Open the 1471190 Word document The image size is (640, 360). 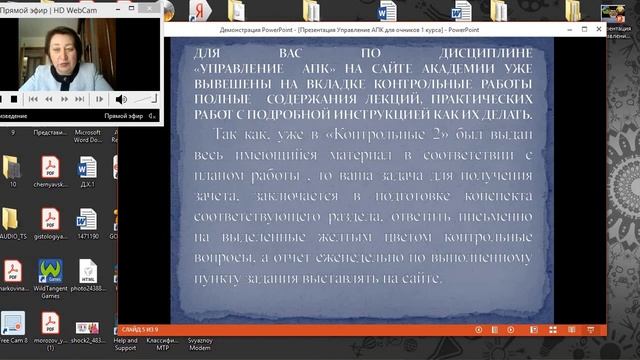[87, 223]
